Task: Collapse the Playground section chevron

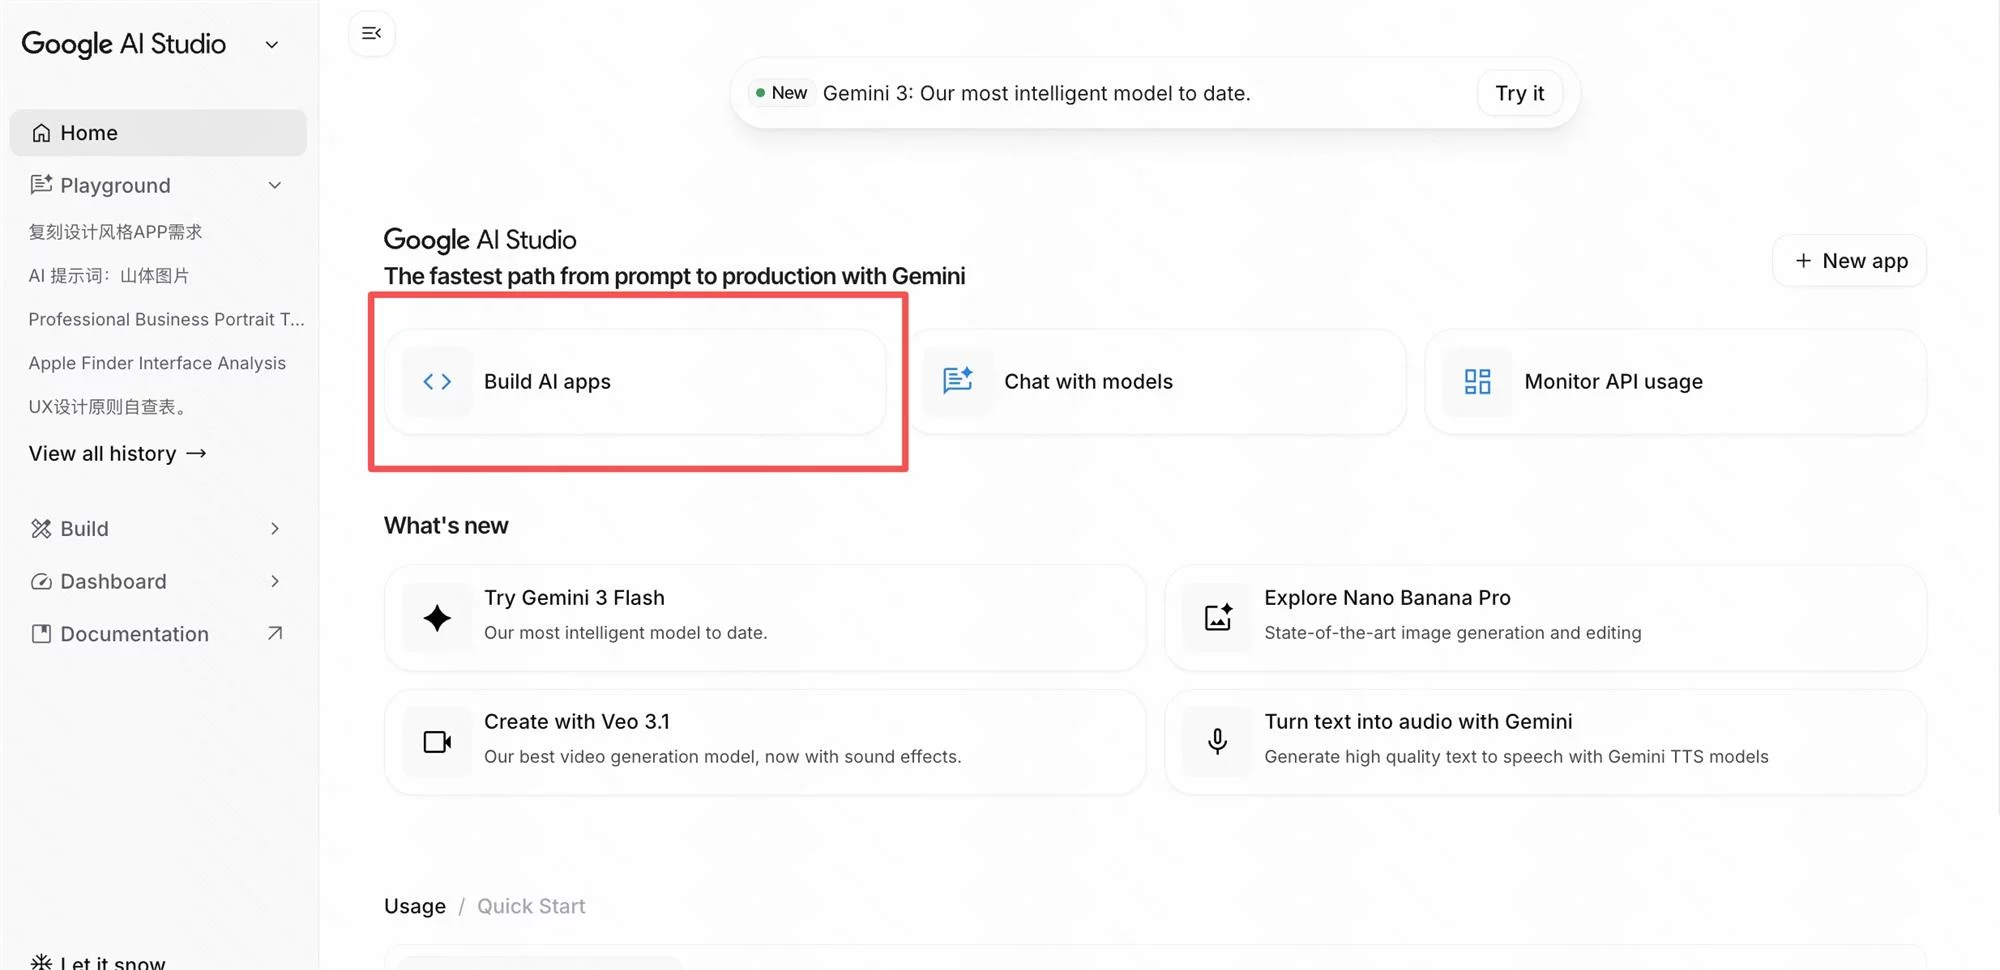Action: [x=275, y=186]
